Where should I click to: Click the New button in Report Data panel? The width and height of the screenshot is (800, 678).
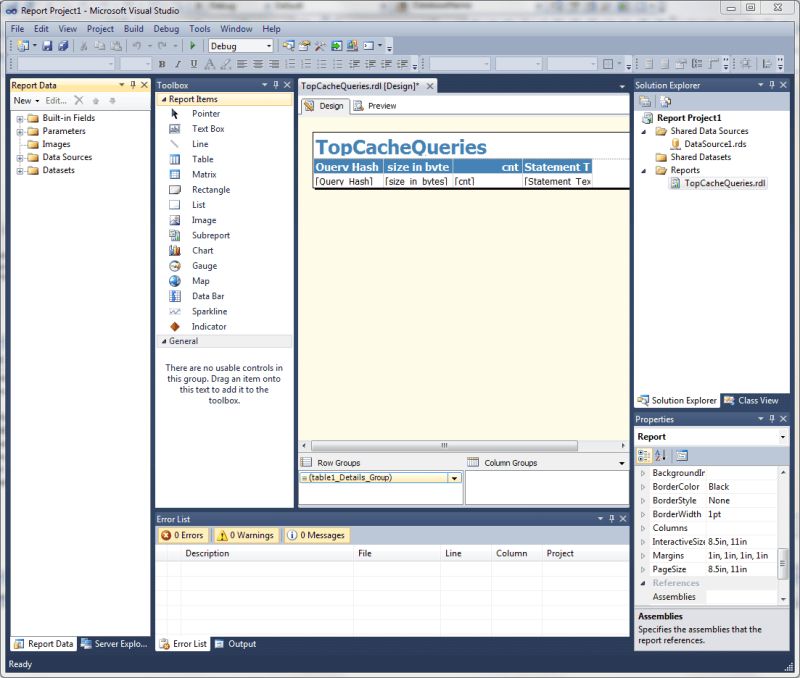[x=23, y=100]
